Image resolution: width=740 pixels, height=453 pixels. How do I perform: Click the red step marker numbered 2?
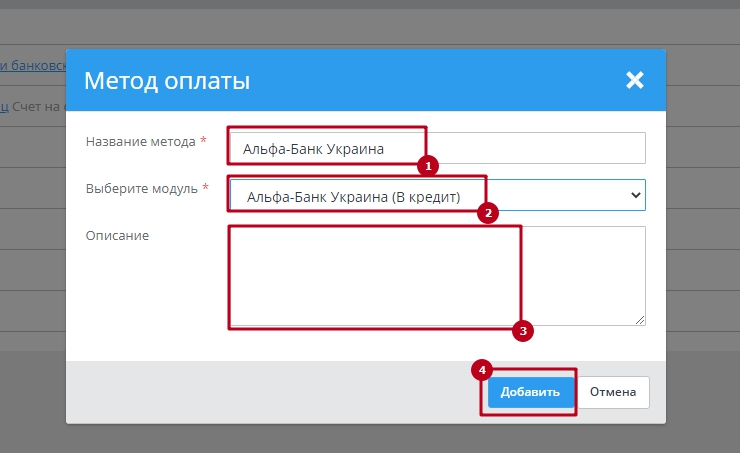point(487,213)
